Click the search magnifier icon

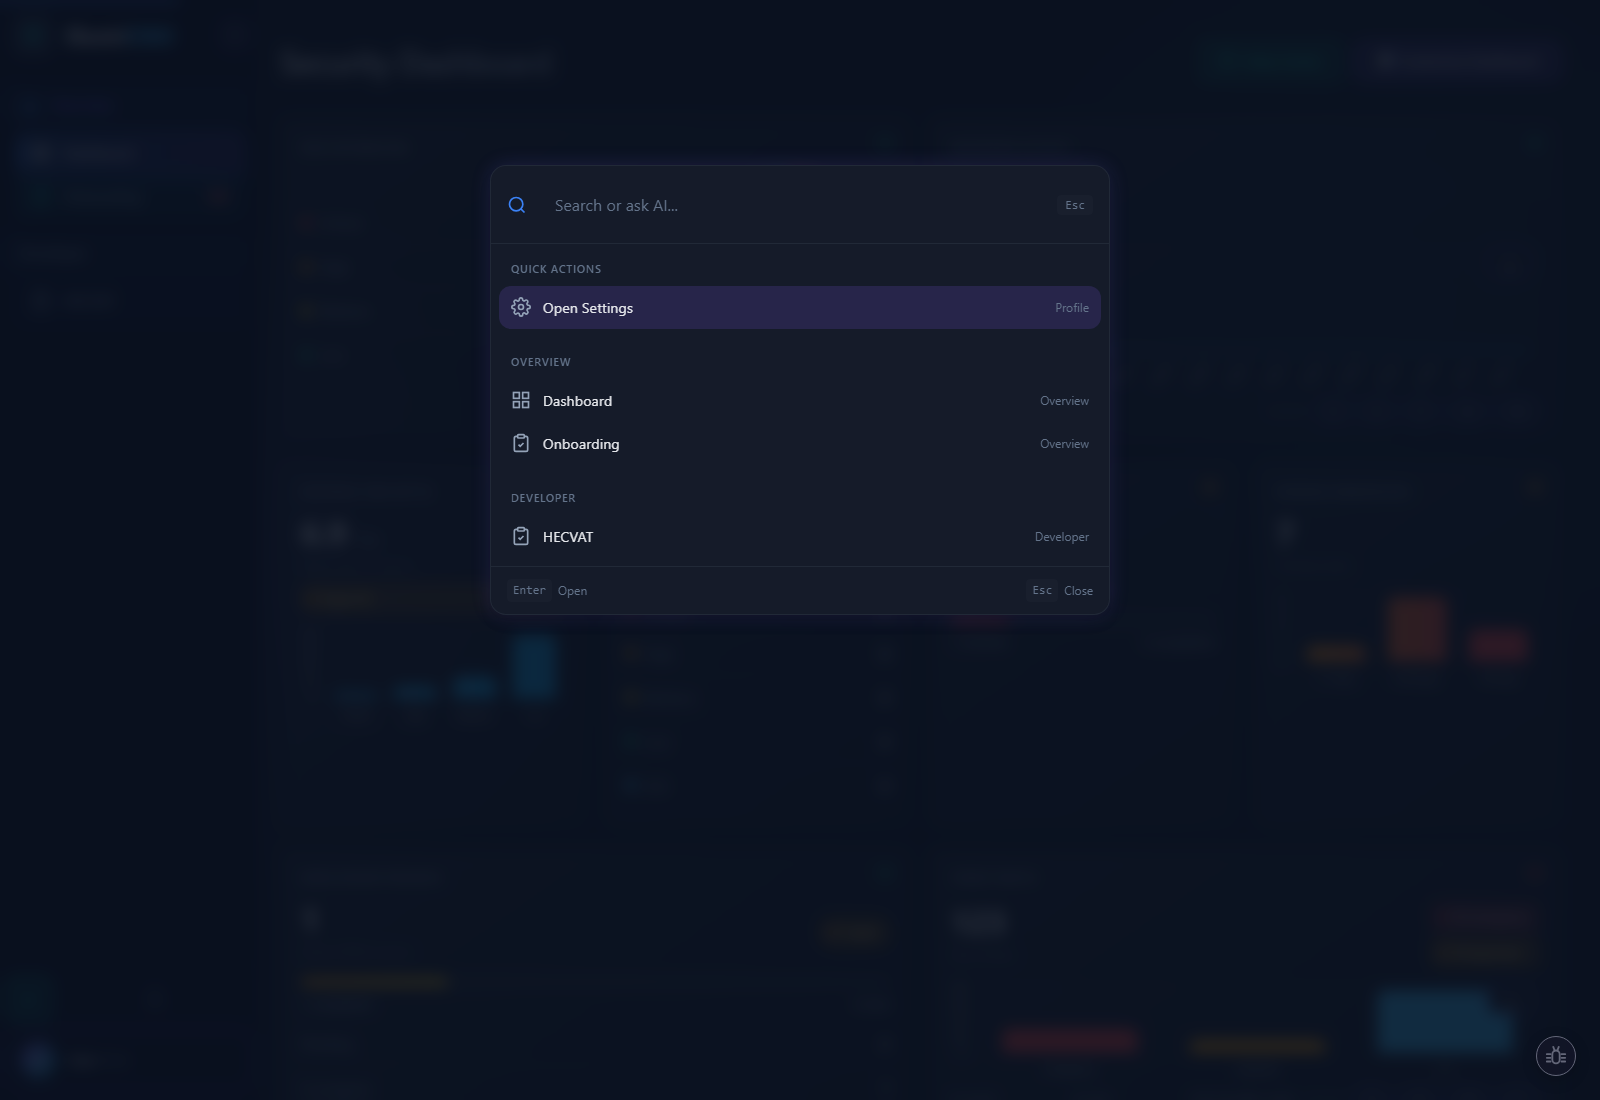point(517,205)
